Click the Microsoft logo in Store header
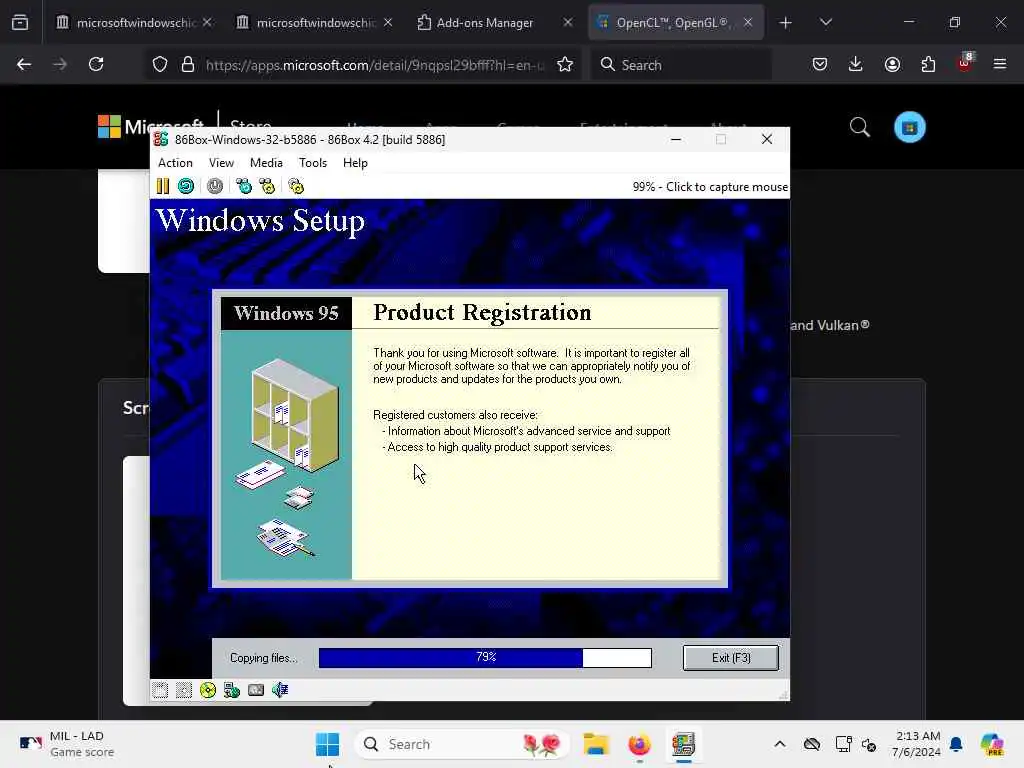Image resolution: width=1024 pixels, height=768 pixels. pyautogui.click(x=150, y=127)
